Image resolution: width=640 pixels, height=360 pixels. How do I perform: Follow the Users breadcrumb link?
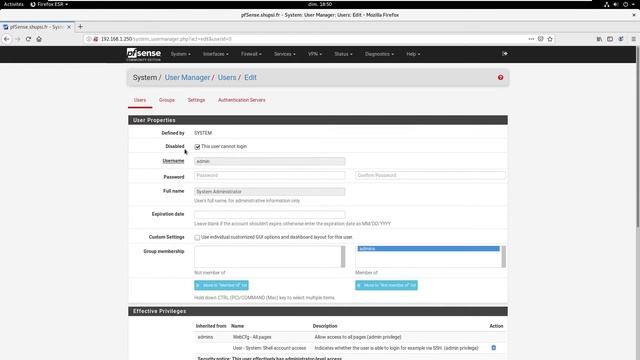227,78
